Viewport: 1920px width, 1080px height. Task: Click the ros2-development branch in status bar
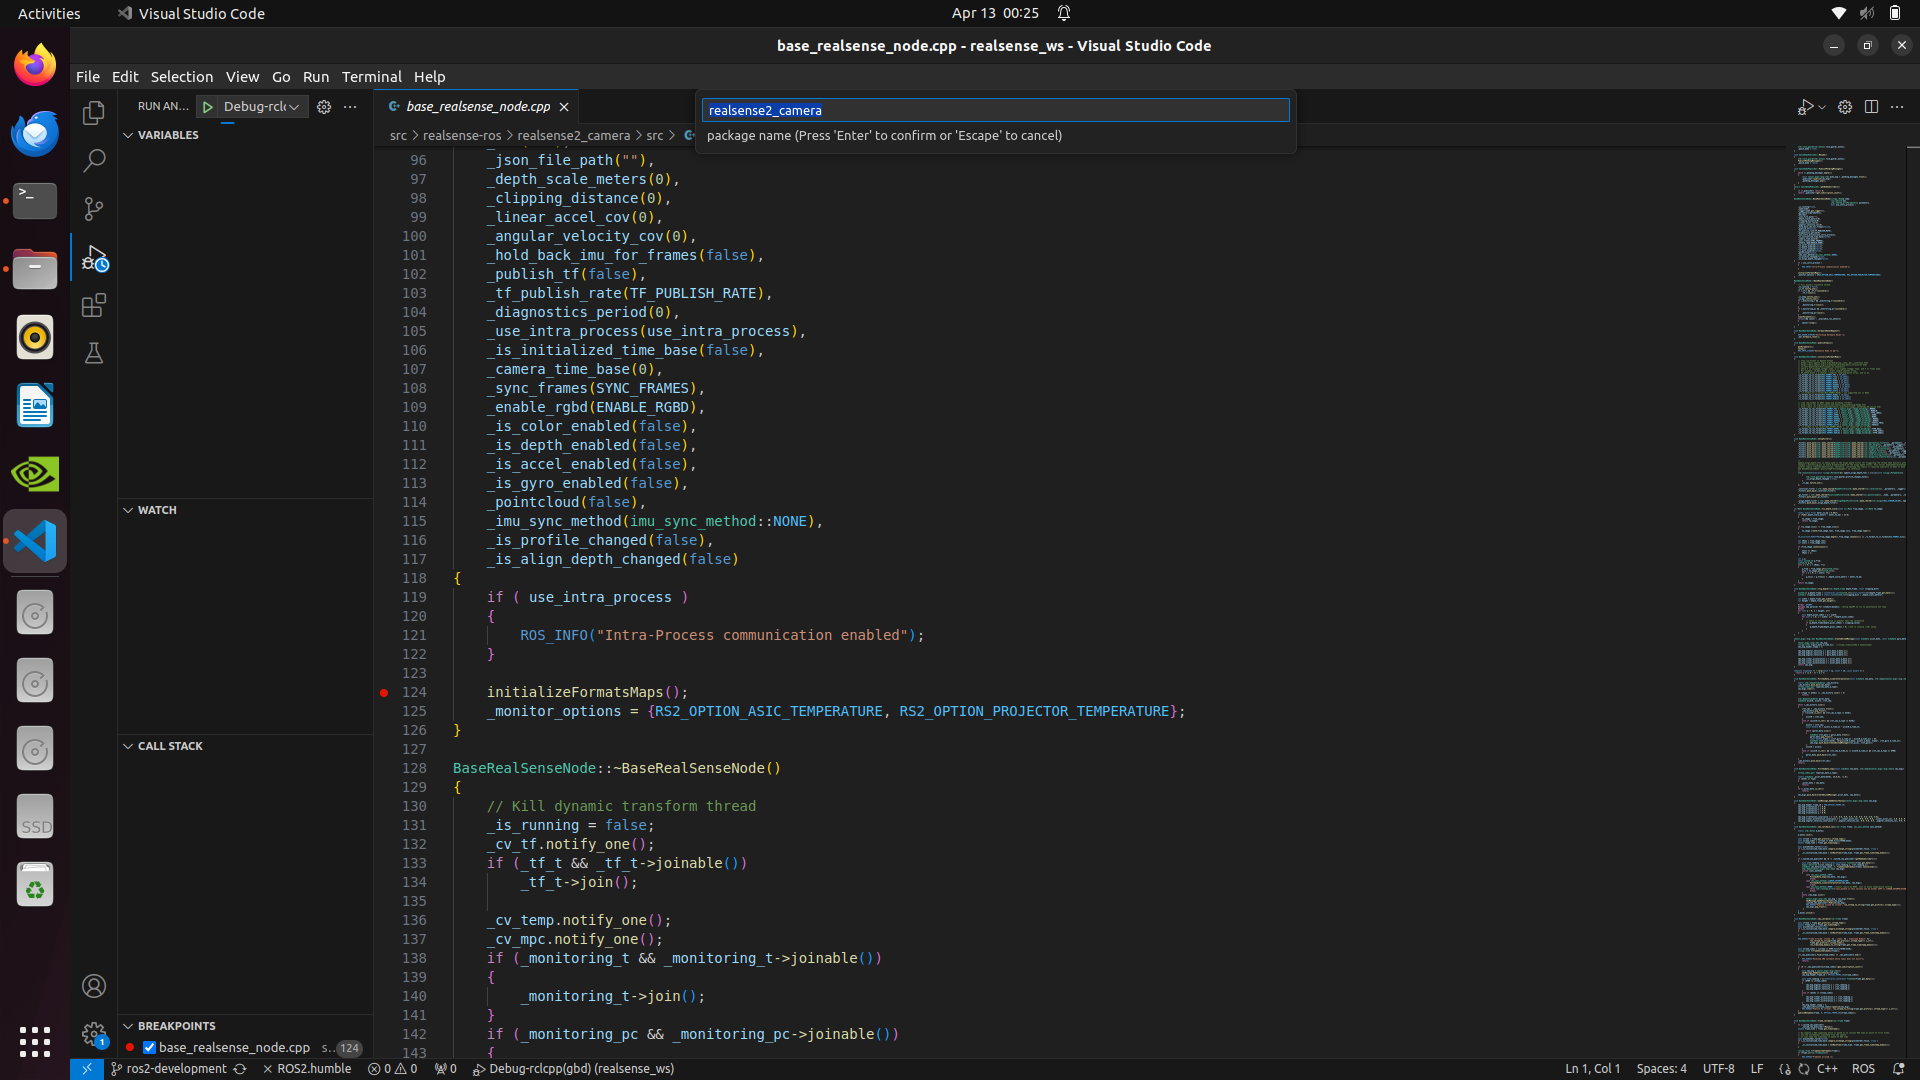tap(169, 1069)
